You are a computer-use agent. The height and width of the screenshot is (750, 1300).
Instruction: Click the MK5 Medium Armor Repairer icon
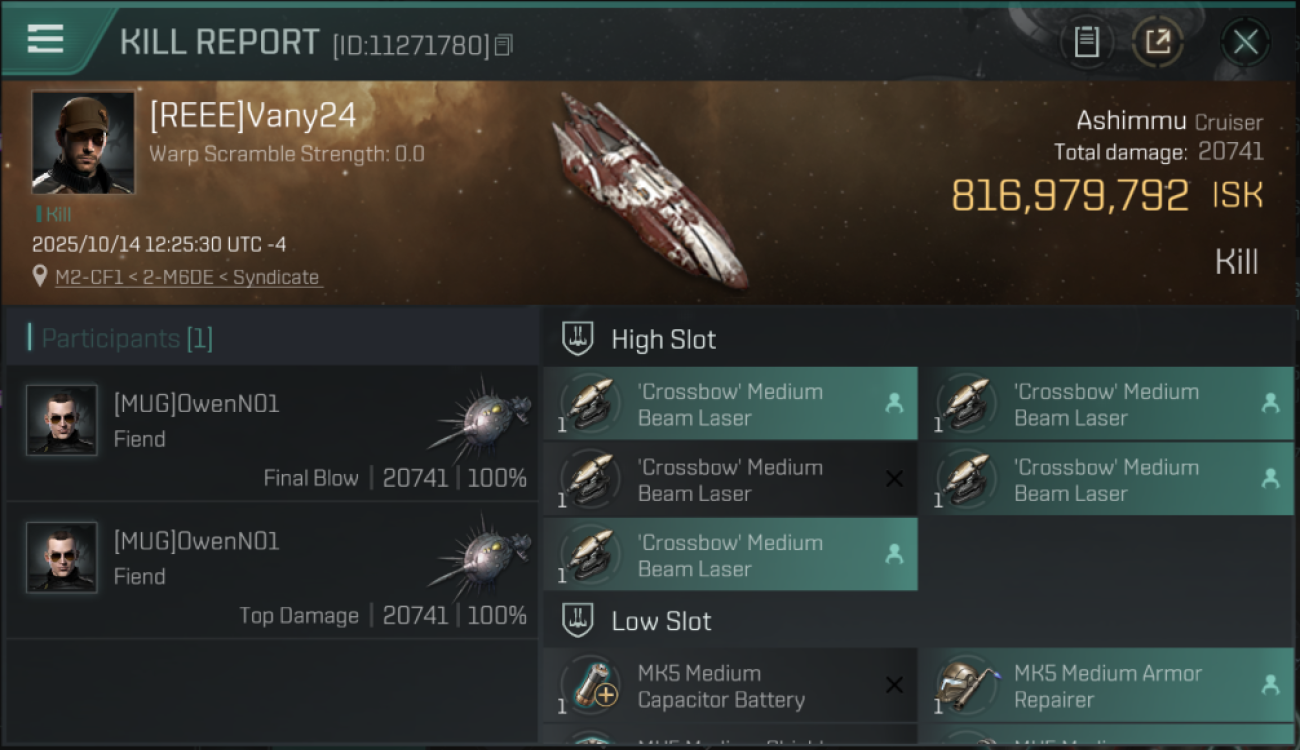coord(967,686)
